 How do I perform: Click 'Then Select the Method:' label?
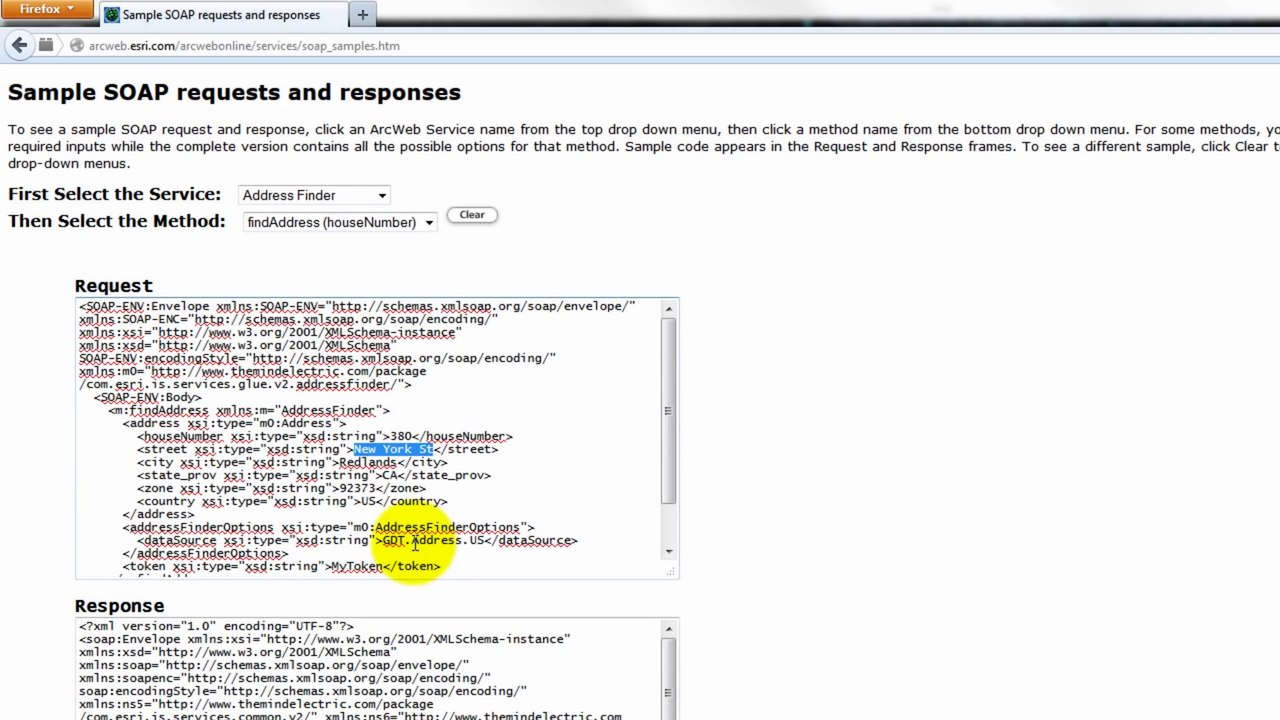point(117,221)
